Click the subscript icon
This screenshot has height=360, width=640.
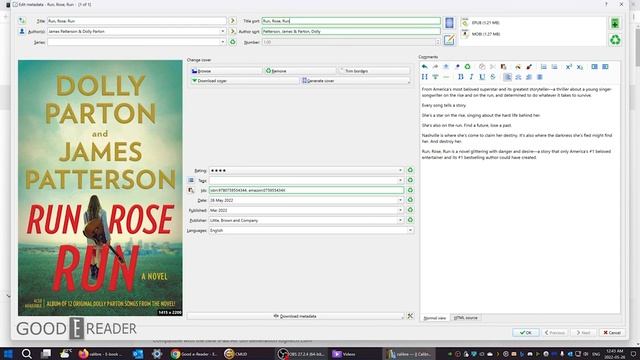pyautogui.click(x=580, y=67)
